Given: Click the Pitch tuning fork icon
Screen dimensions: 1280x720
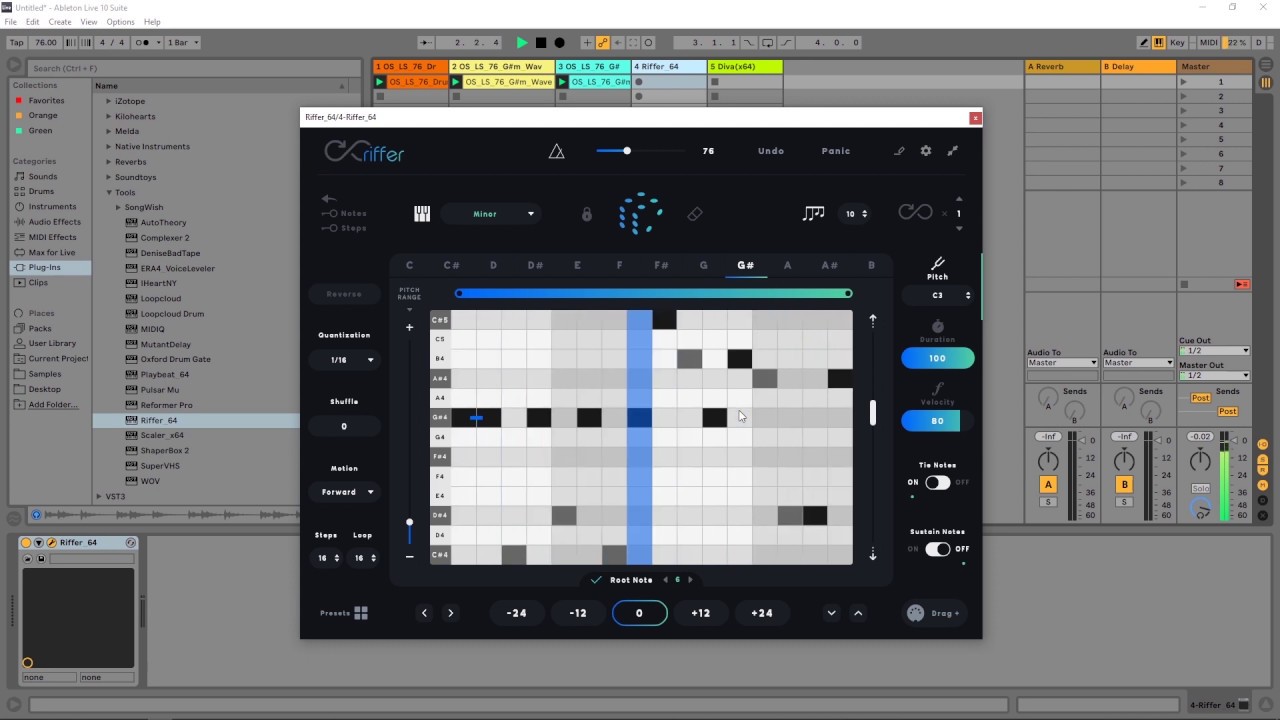Looking at the screenshot, I should (x=937, y=263).
